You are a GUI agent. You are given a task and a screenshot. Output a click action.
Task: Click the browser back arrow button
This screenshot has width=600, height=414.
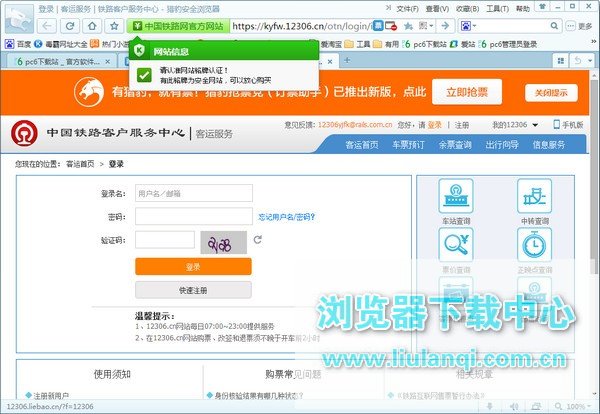47,26
